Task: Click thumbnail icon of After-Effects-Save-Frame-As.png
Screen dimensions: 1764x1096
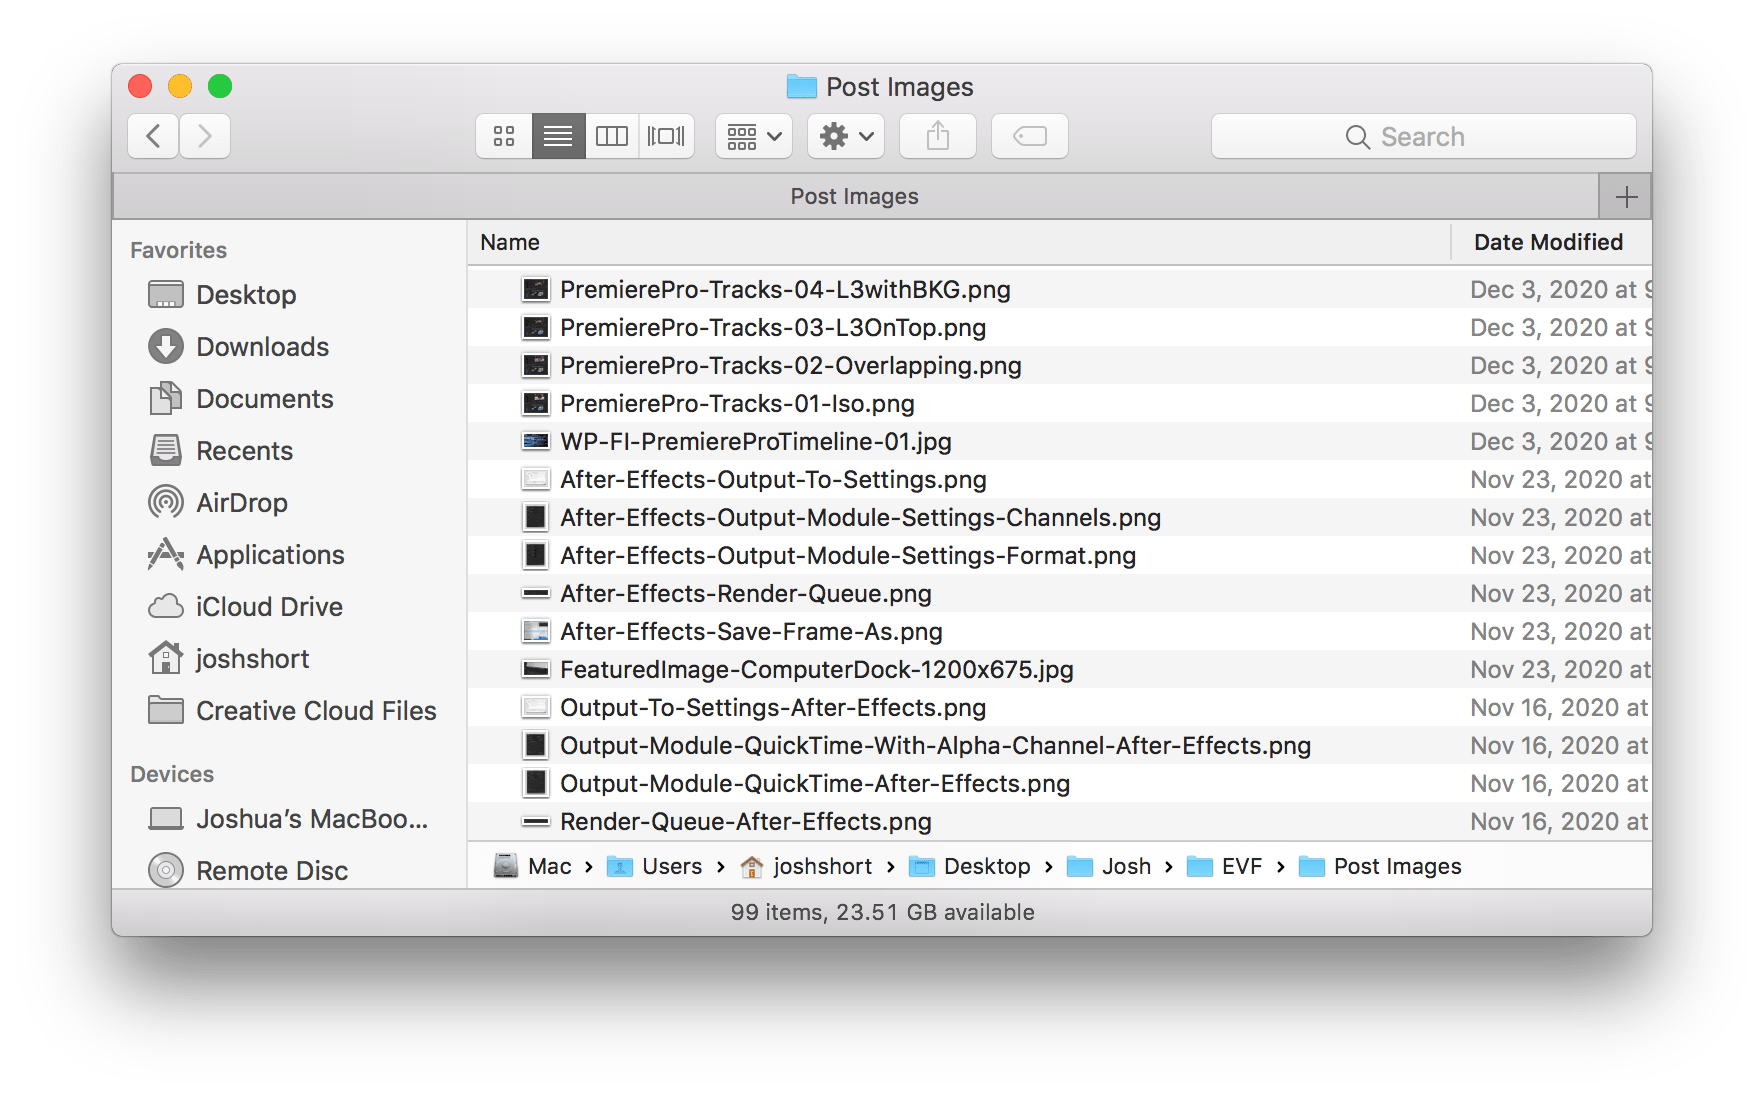Action: (x=536, y=631)
